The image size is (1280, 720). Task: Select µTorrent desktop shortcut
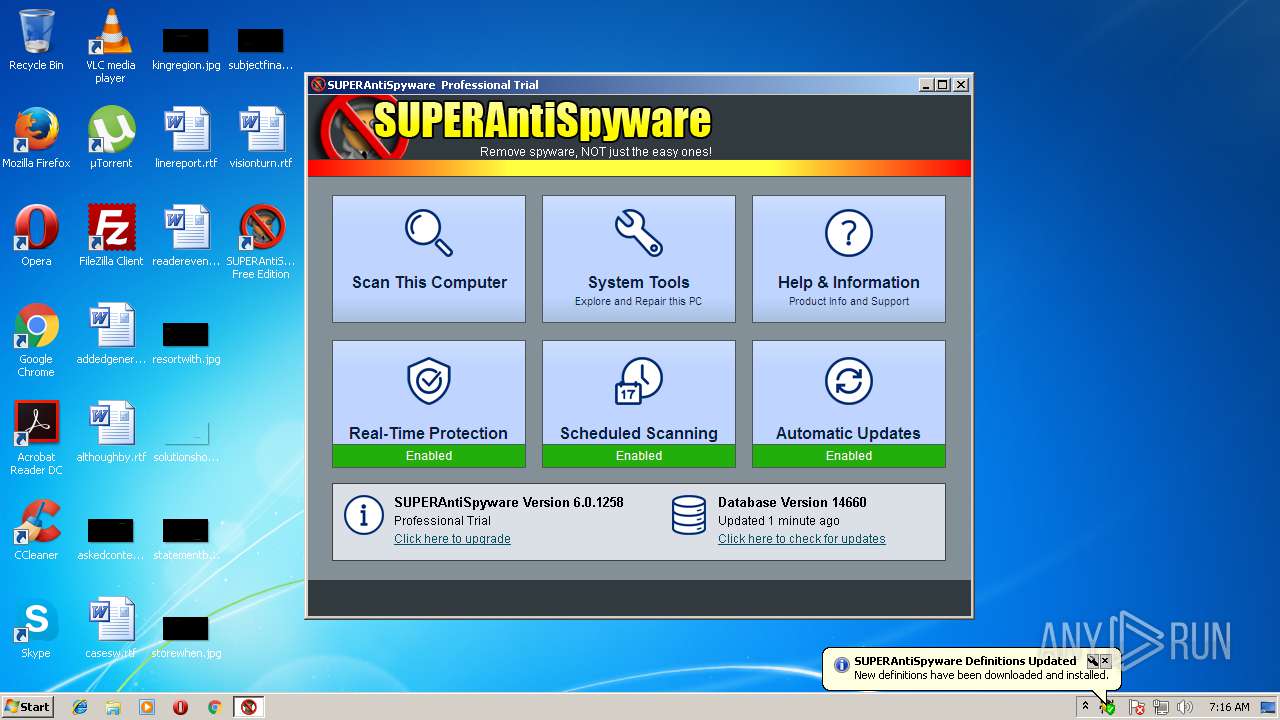tap(111, 138)
